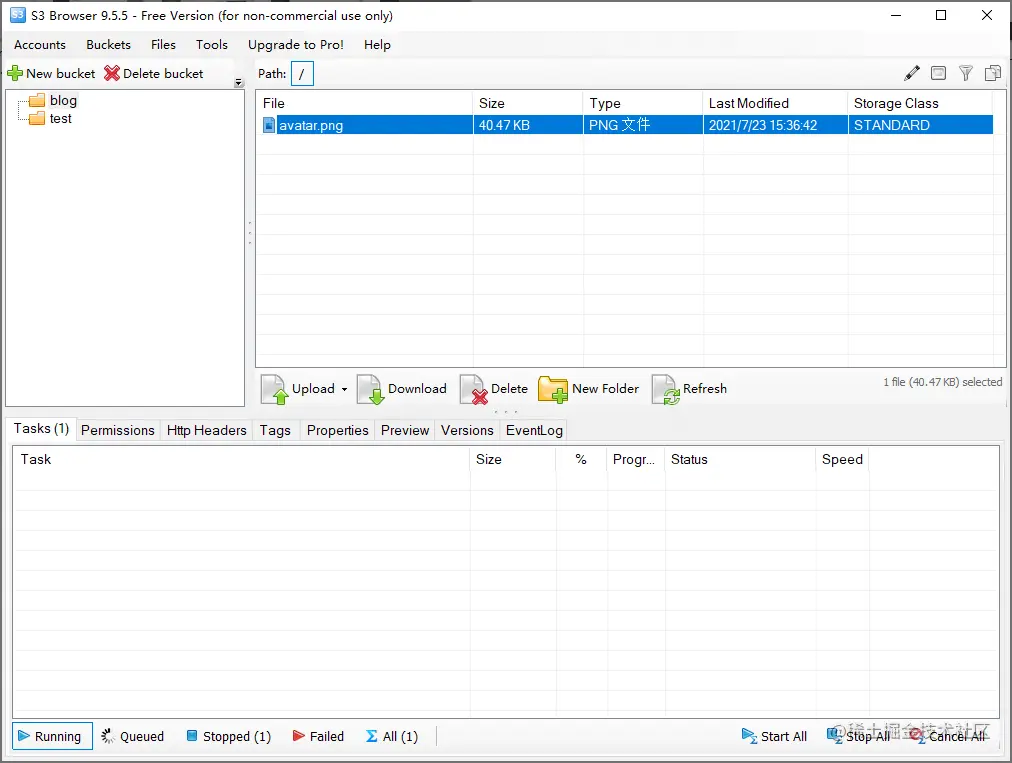The width and height of the screenshot is (1012, 763).
Task: Switch to the Versions tab
Action: (x=467, y=431)
